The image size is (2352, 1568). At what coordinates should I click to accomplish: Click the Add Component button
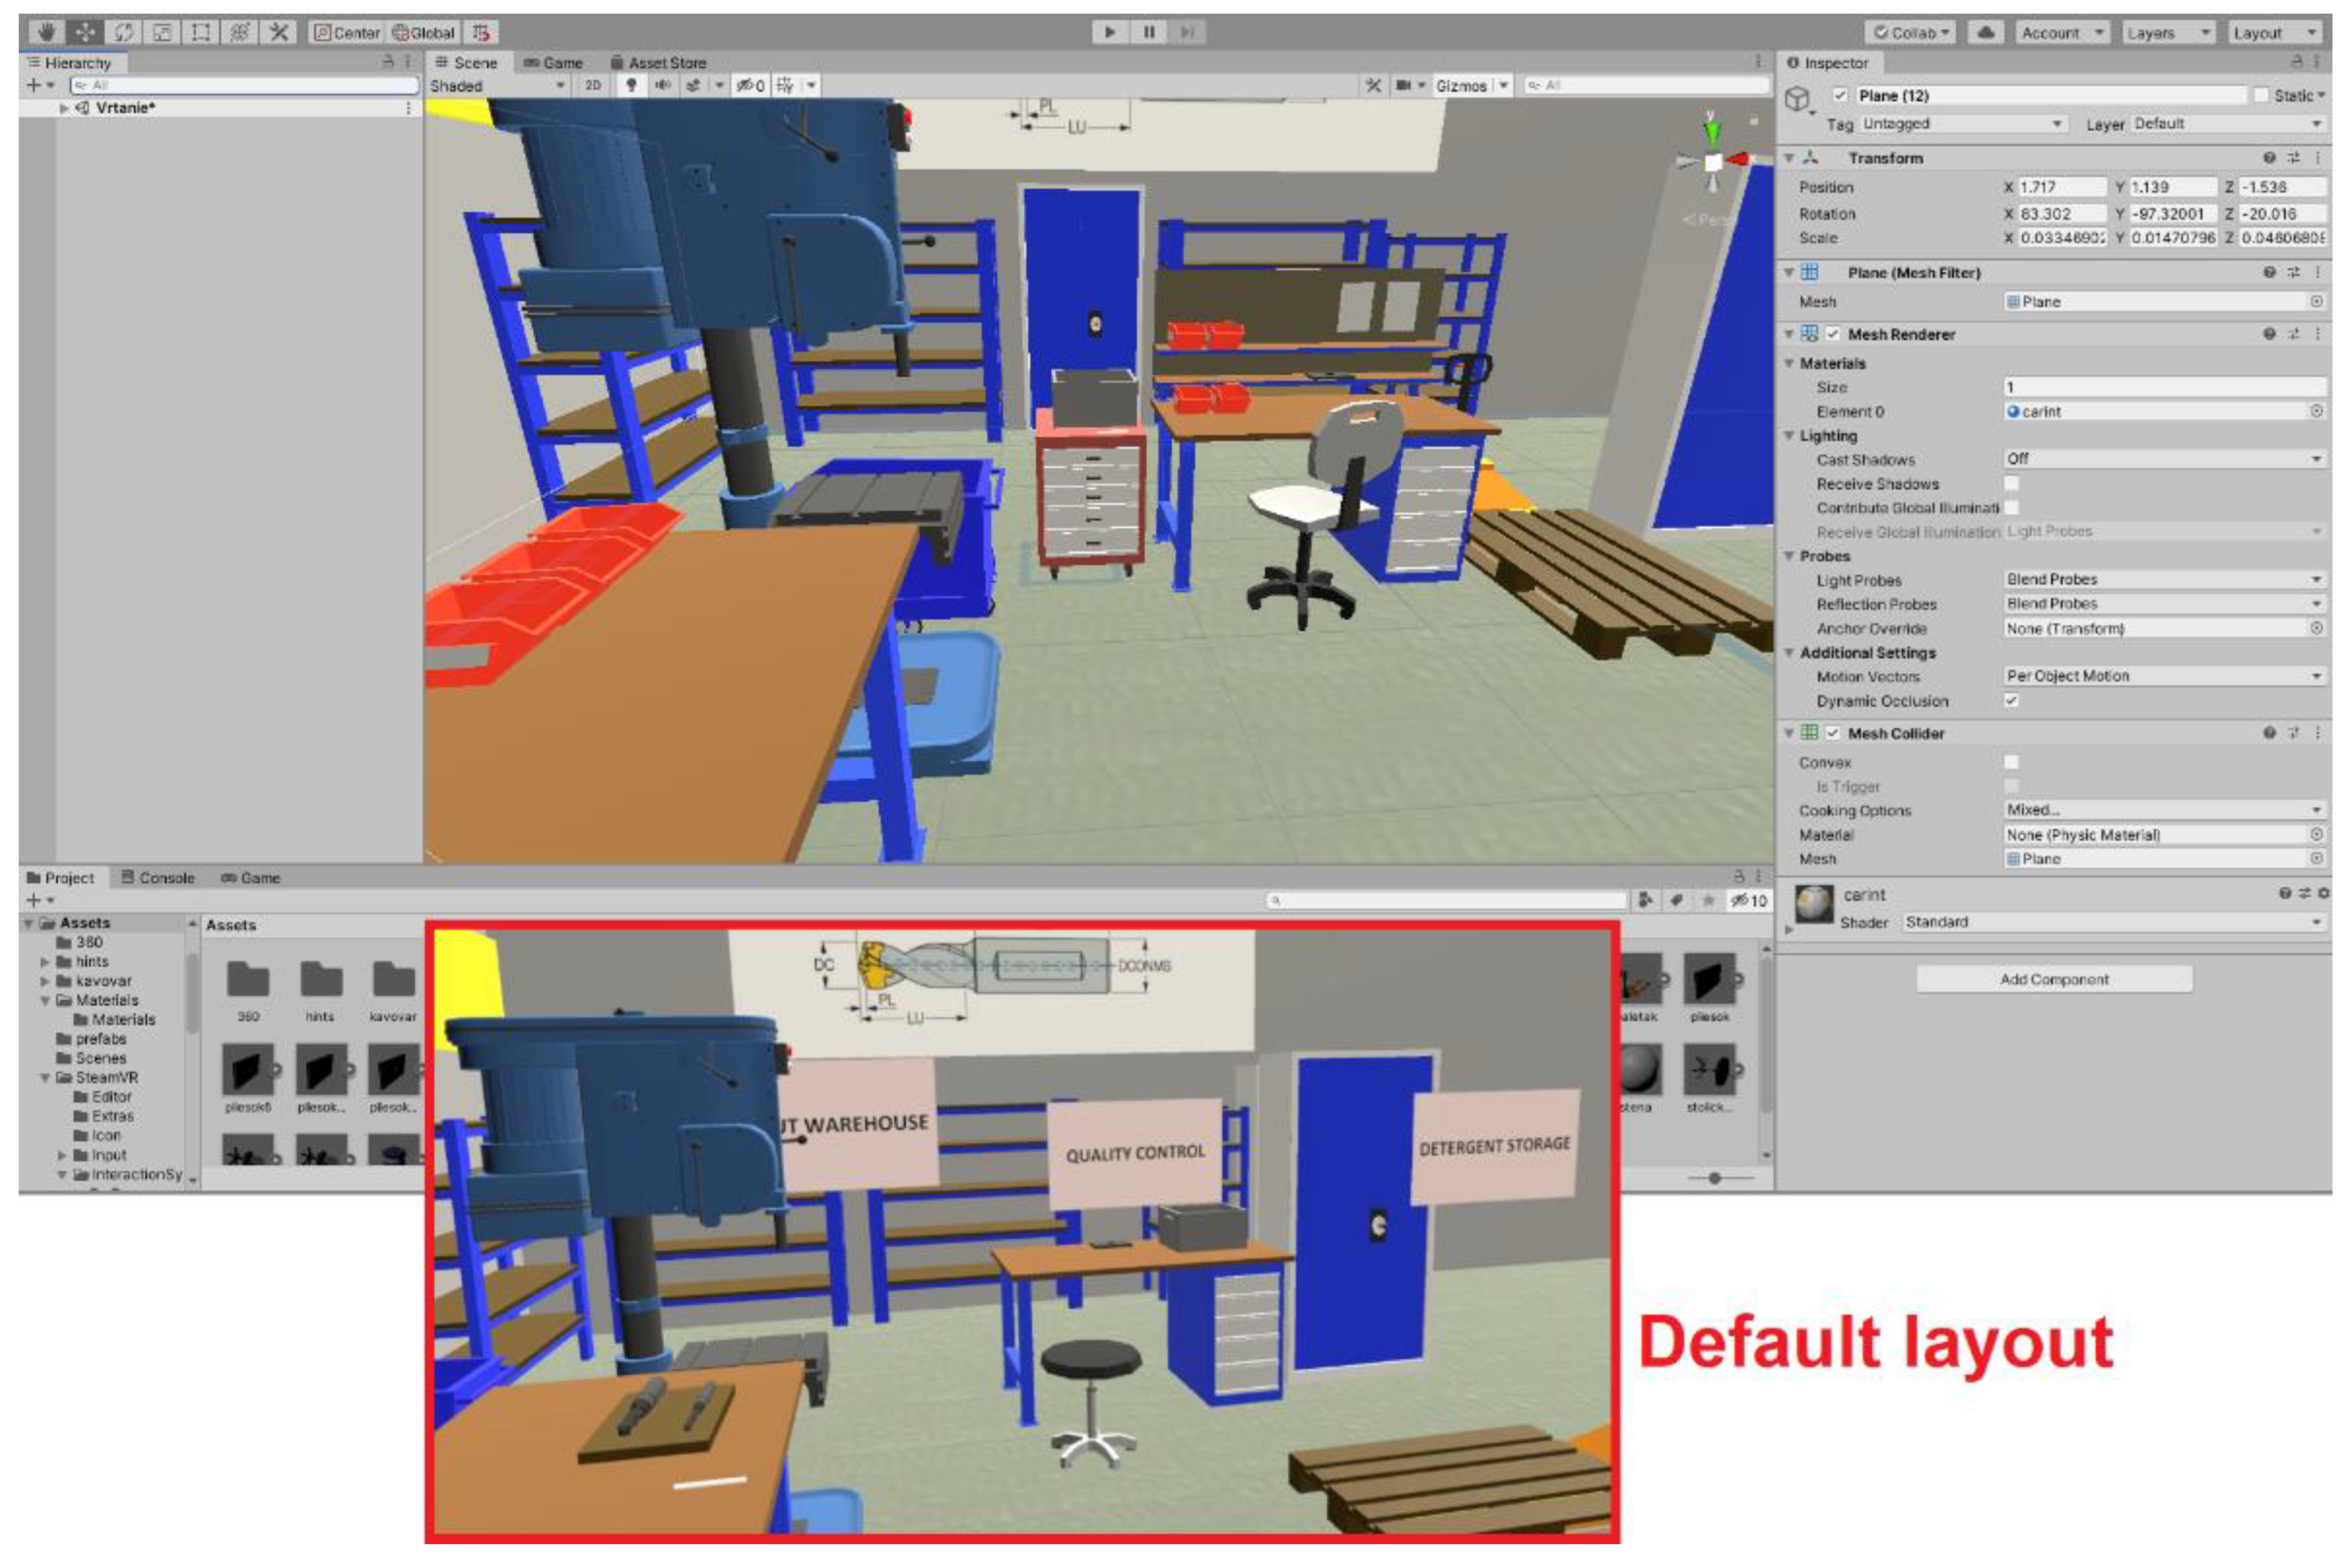click(2054, 979)
